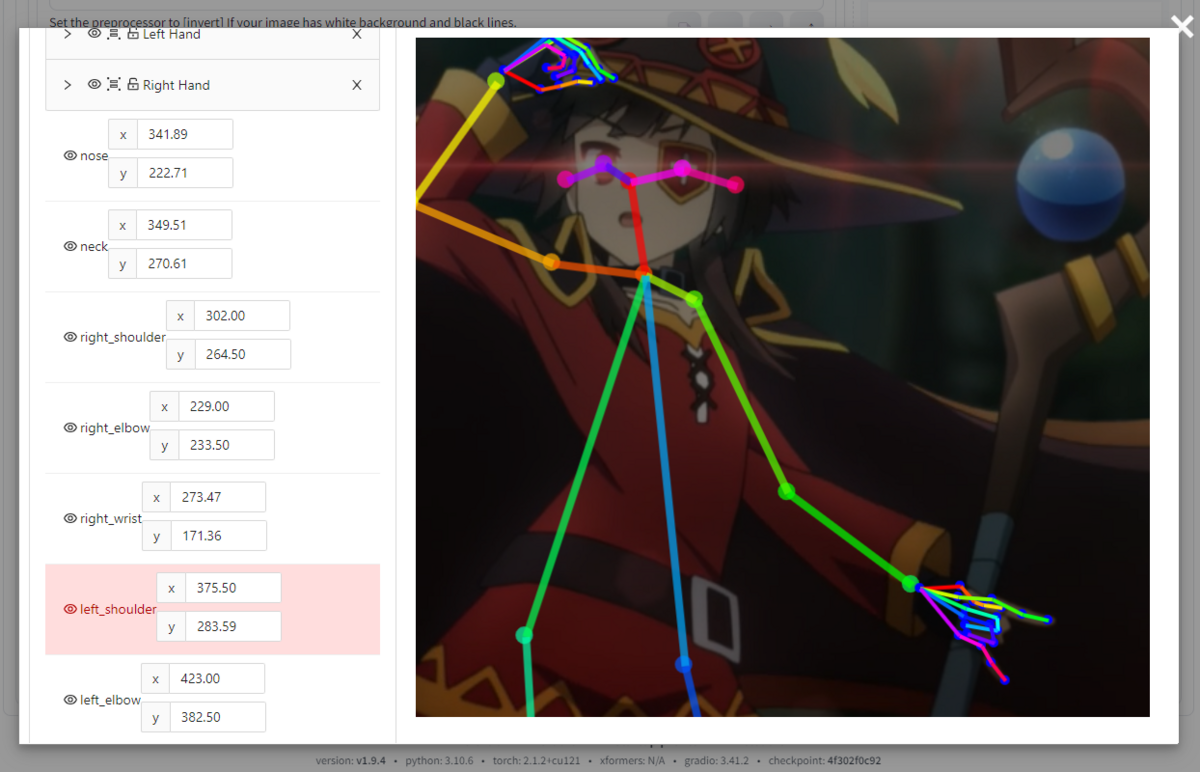Select the right_shoulder keypoint label
Image resolution: width=1200 pixels, height=772 pixels.
123,337
